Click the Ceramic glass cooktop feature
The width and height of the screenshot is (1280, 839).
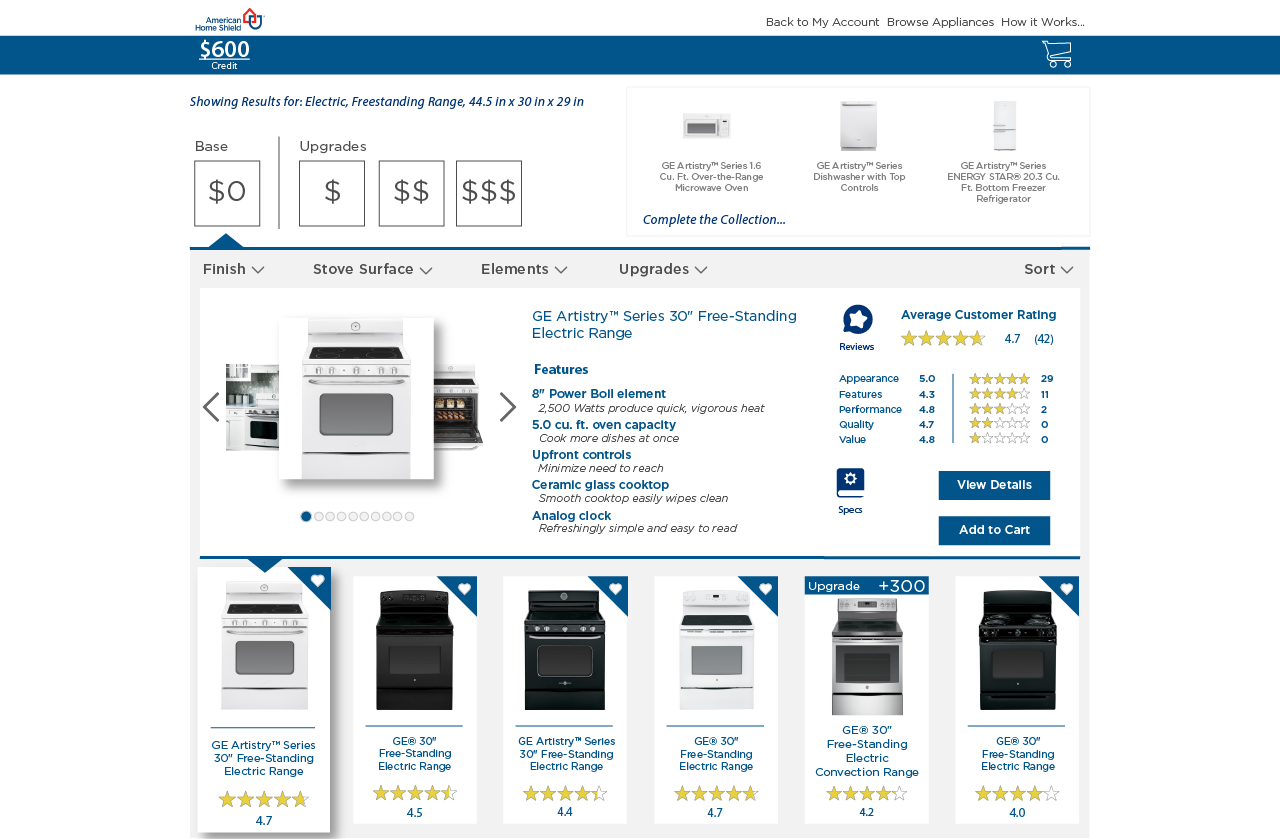600,485
